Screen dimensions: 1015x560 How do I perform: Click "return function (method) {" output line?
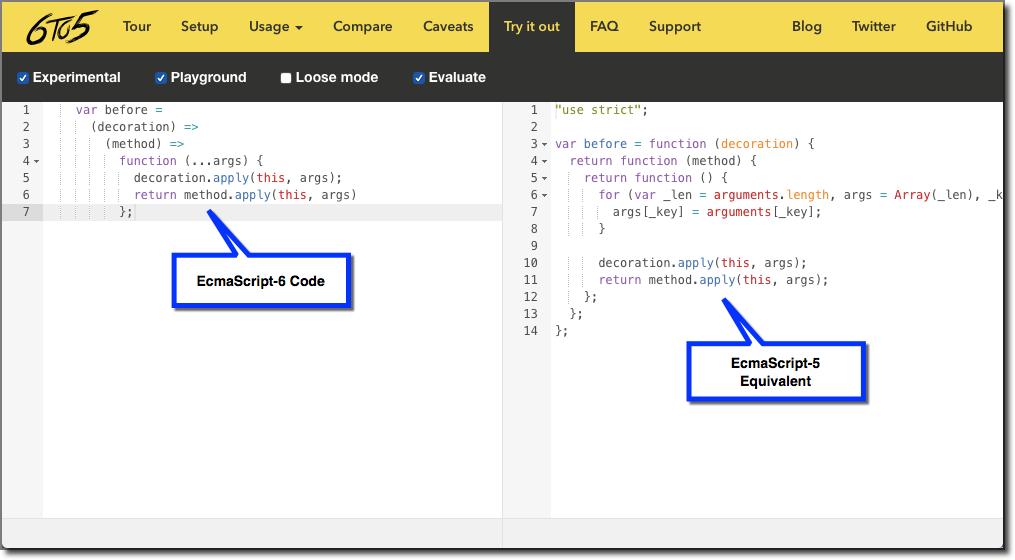[x=664, y=161]
